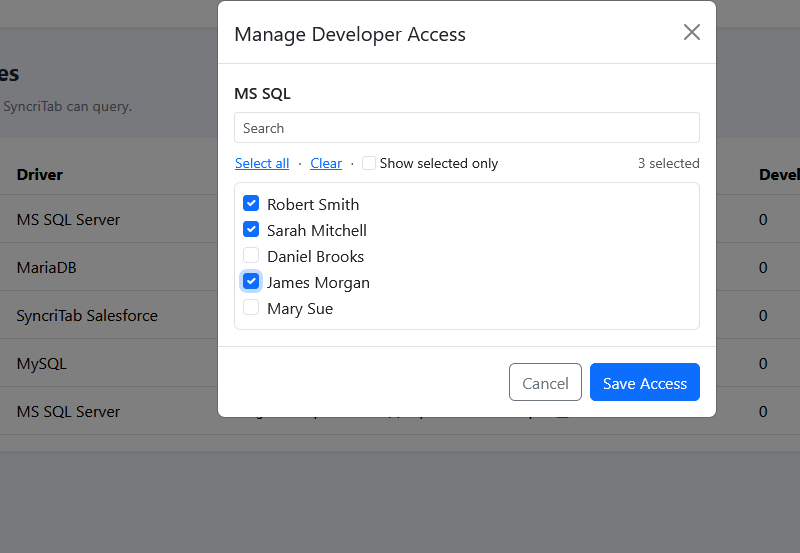
Task: Check Daniel Brooks checkbox
Action: 251,256
